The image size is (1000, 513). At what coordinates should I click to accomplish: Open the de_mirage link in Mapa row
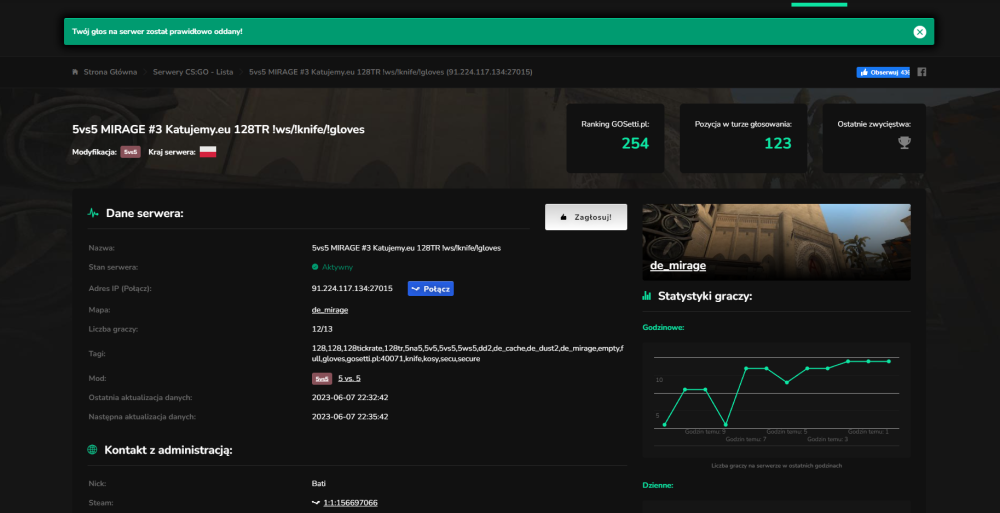coord(330,310)
